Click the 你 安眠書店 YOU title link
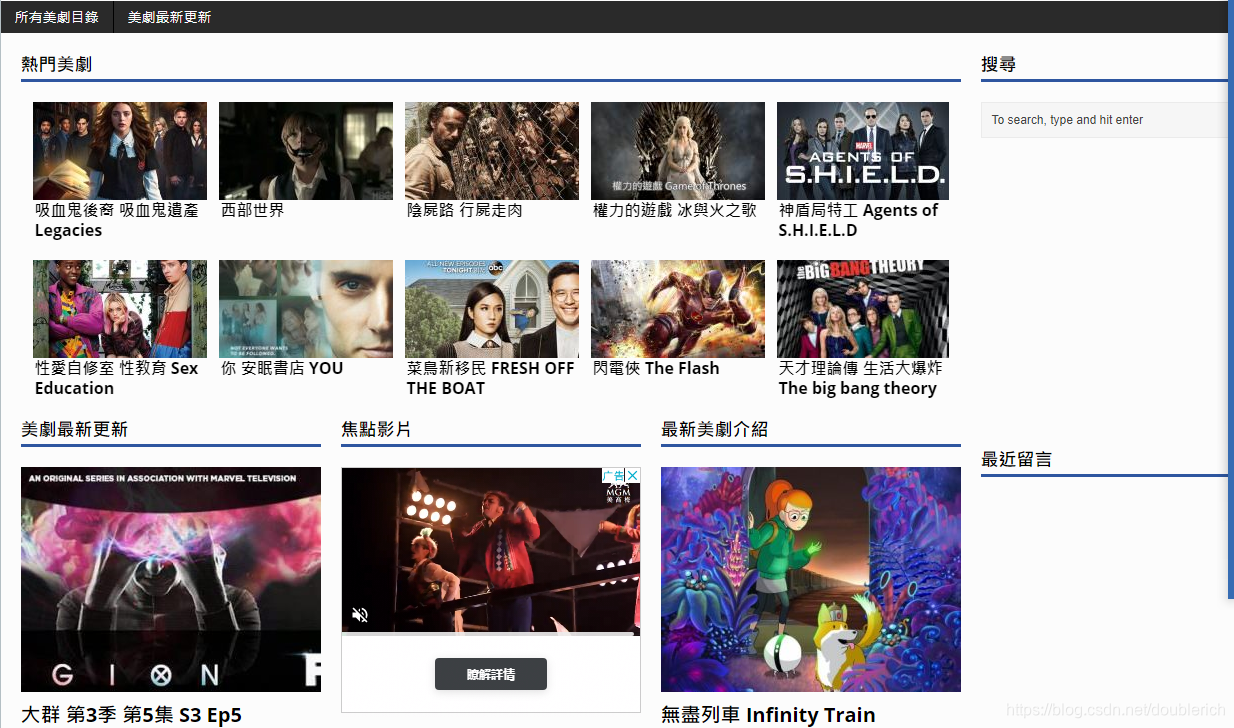The height and width of the screenshot is (728, 1234). [x=282, y=368]
